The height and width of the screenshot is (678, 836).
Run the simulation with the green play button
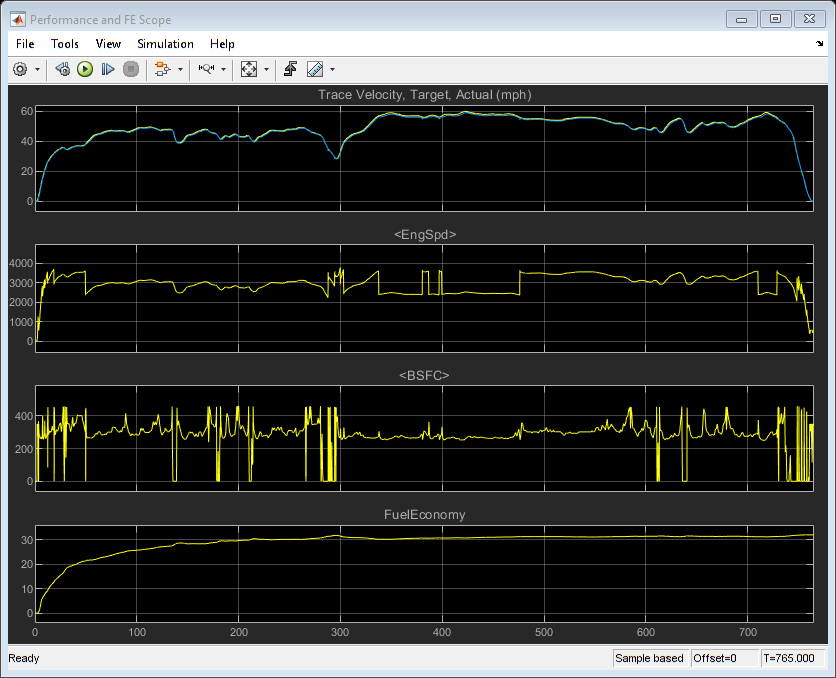pyautogui.click(x=85, y=69)
